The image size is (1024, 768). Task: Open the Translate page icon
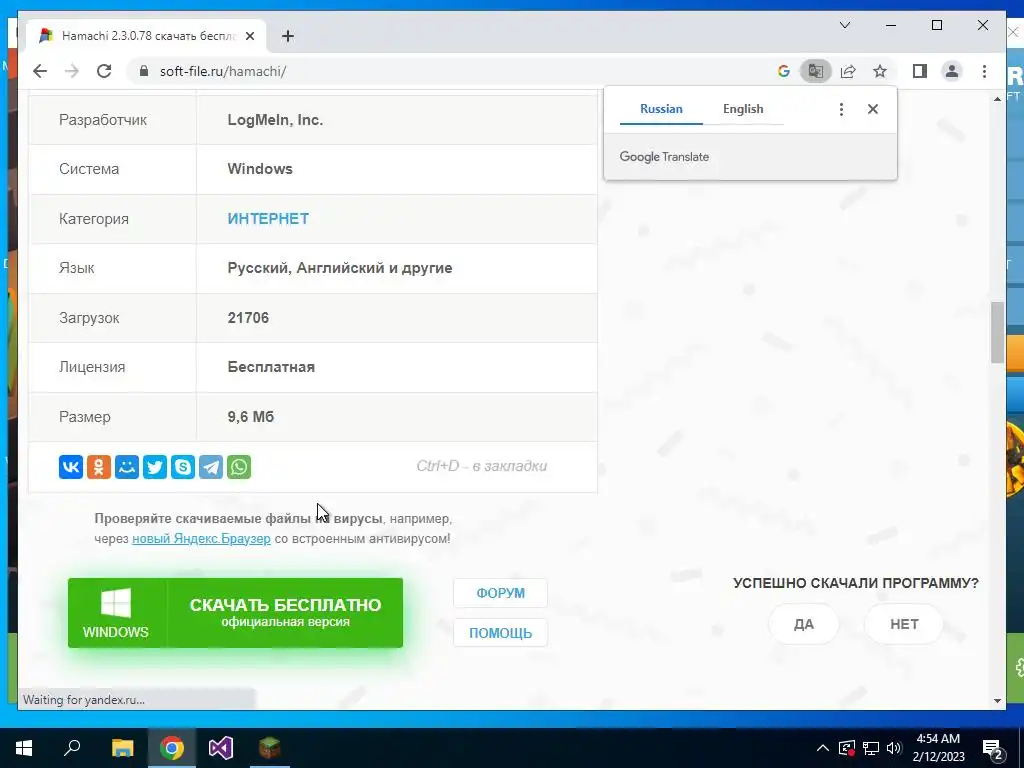[x=816, y=71]
